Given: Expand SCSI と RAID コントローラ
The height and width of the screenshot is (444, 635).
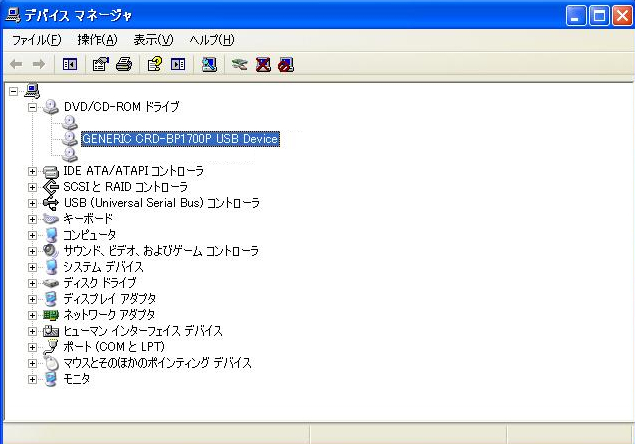Looking at the screenshot, I should pos(32,187).
